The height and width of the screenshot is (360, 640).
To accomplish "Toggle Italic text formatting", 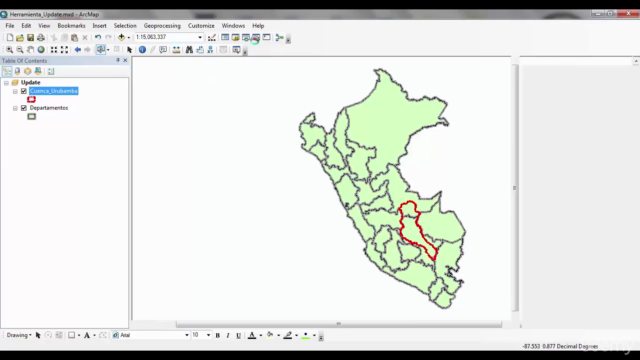I will [x=228, y=336].
